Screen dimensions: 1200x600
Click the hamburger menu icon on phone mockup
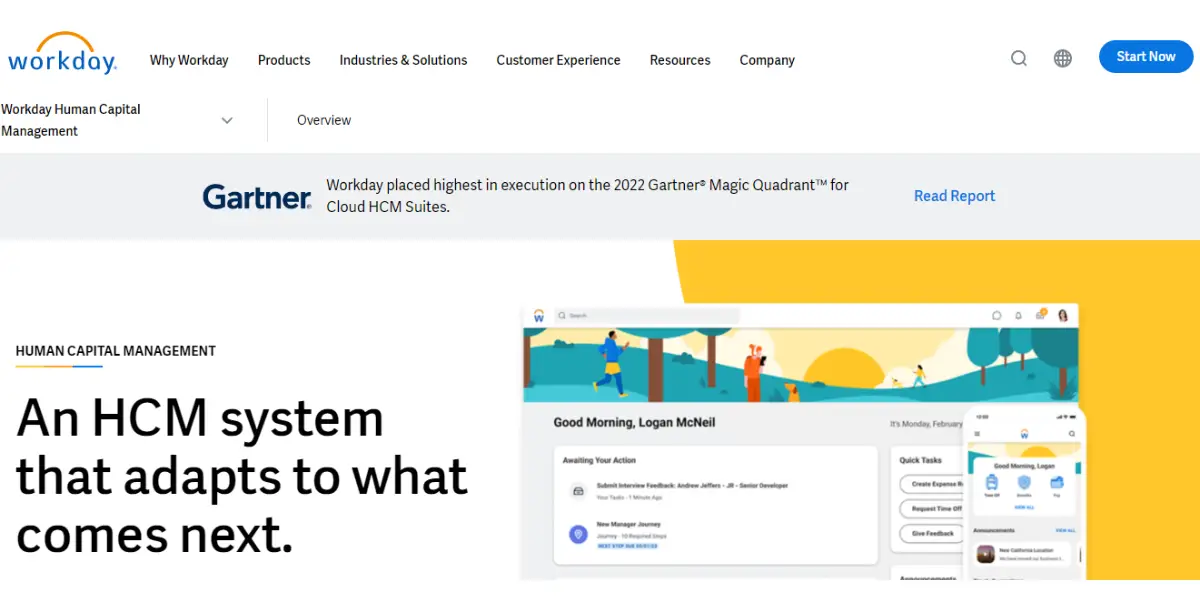977,434
